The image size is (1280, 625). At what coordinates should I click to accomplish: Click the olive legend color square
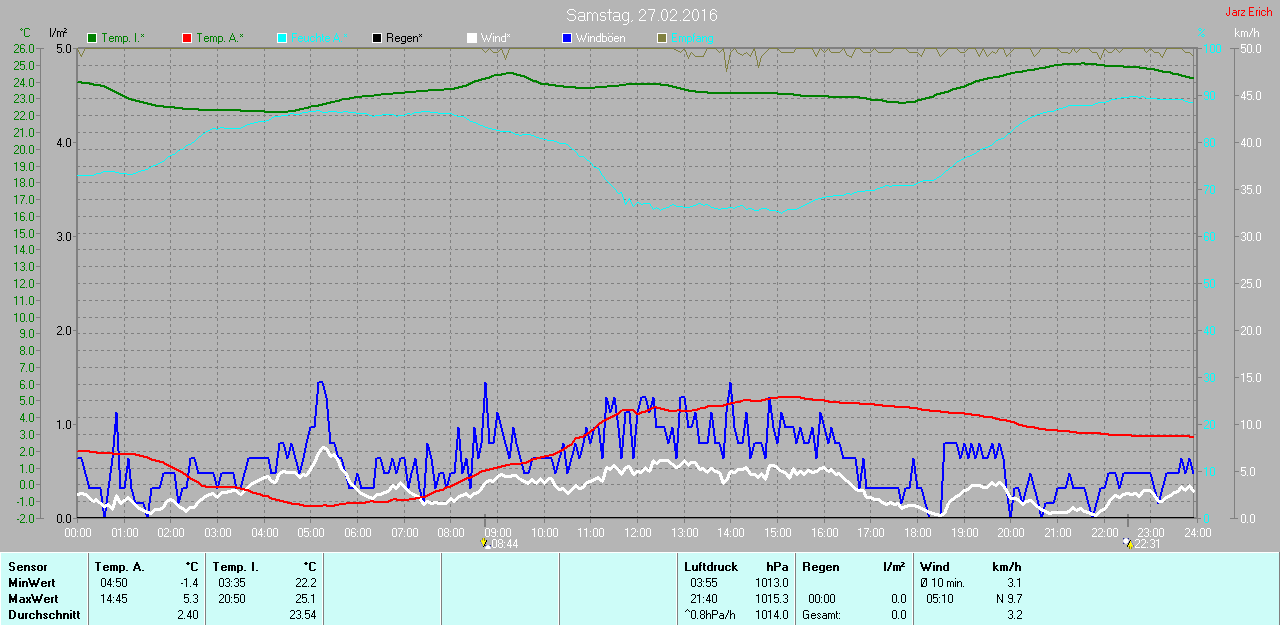pyautogui.click(x=661, y=38)
